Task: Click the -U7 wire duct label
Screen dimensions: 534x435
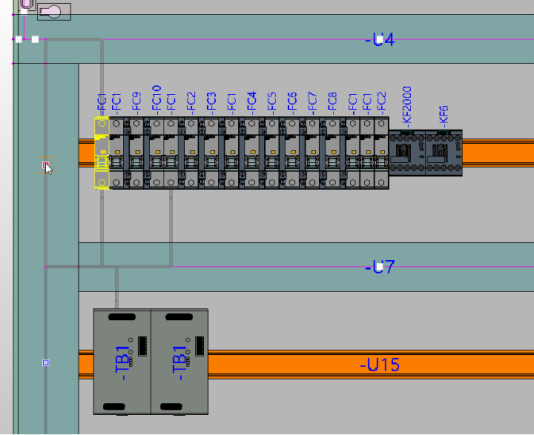Action: pos(380,267)
